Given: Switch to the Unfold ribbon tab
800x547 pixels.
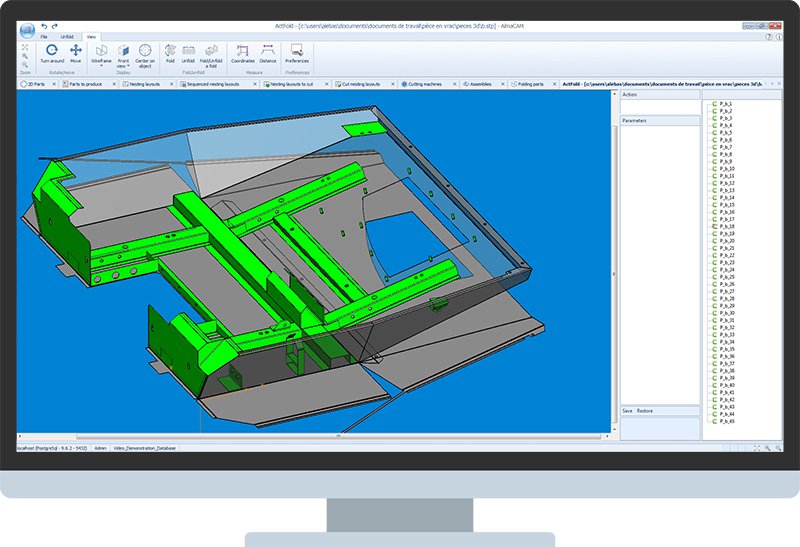Looking at the screenshot, I should tap(68, 36).
